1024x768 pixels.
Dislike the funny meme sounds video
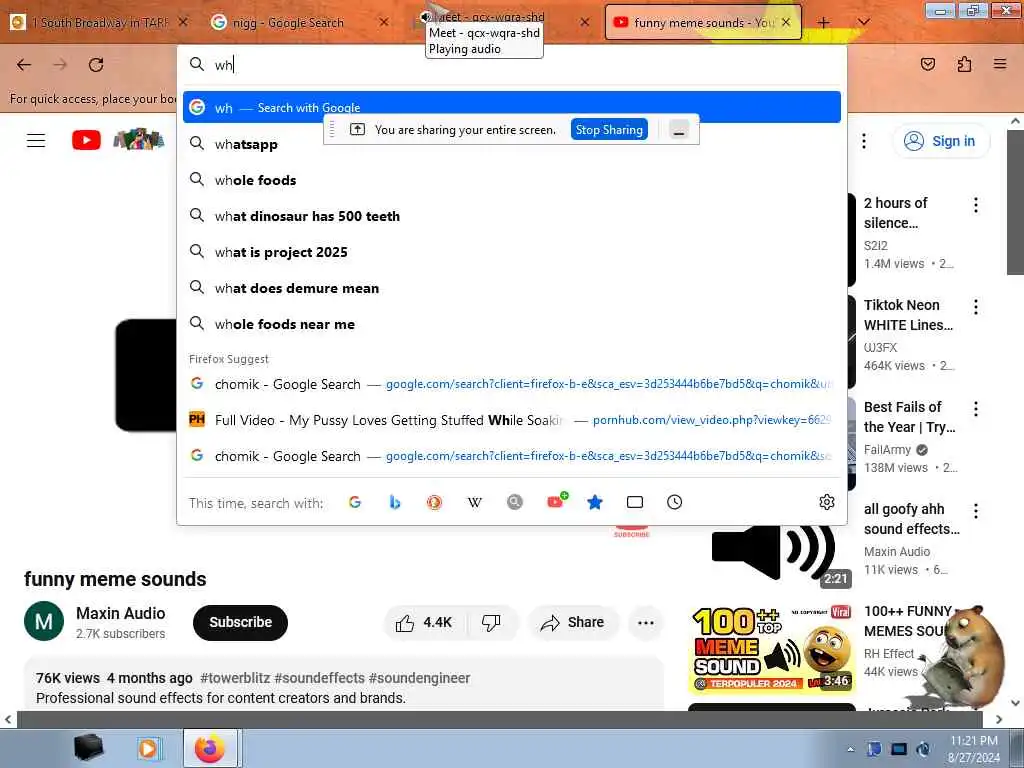tap(491, 622)
